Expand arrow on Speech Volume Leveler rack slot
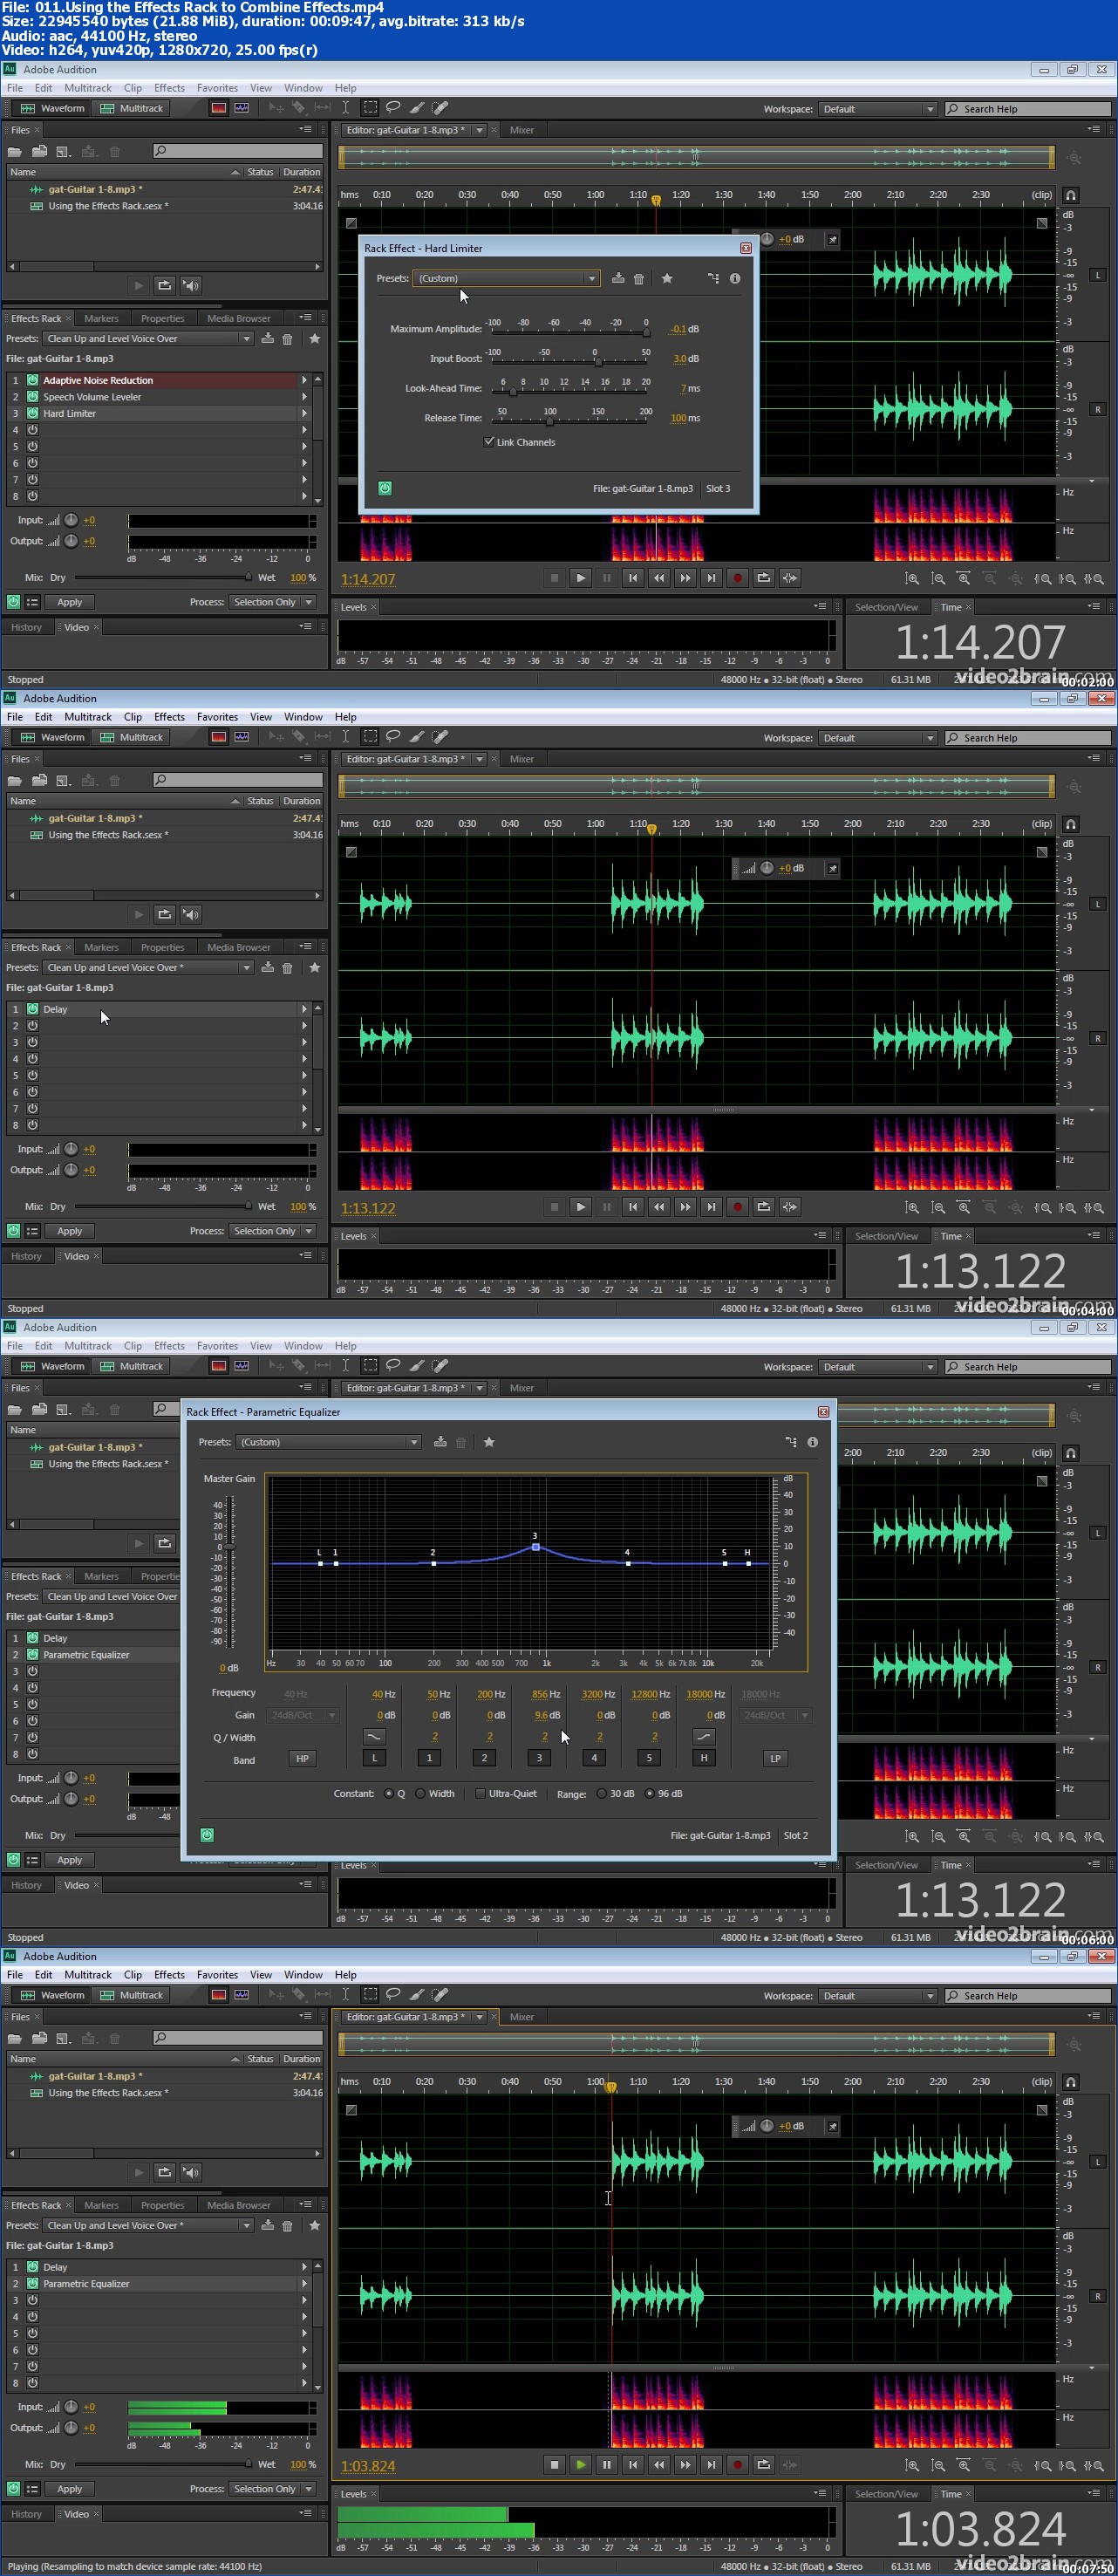Image resolution: width=1118 pixels, height=2576 pixels. point(304,397)
